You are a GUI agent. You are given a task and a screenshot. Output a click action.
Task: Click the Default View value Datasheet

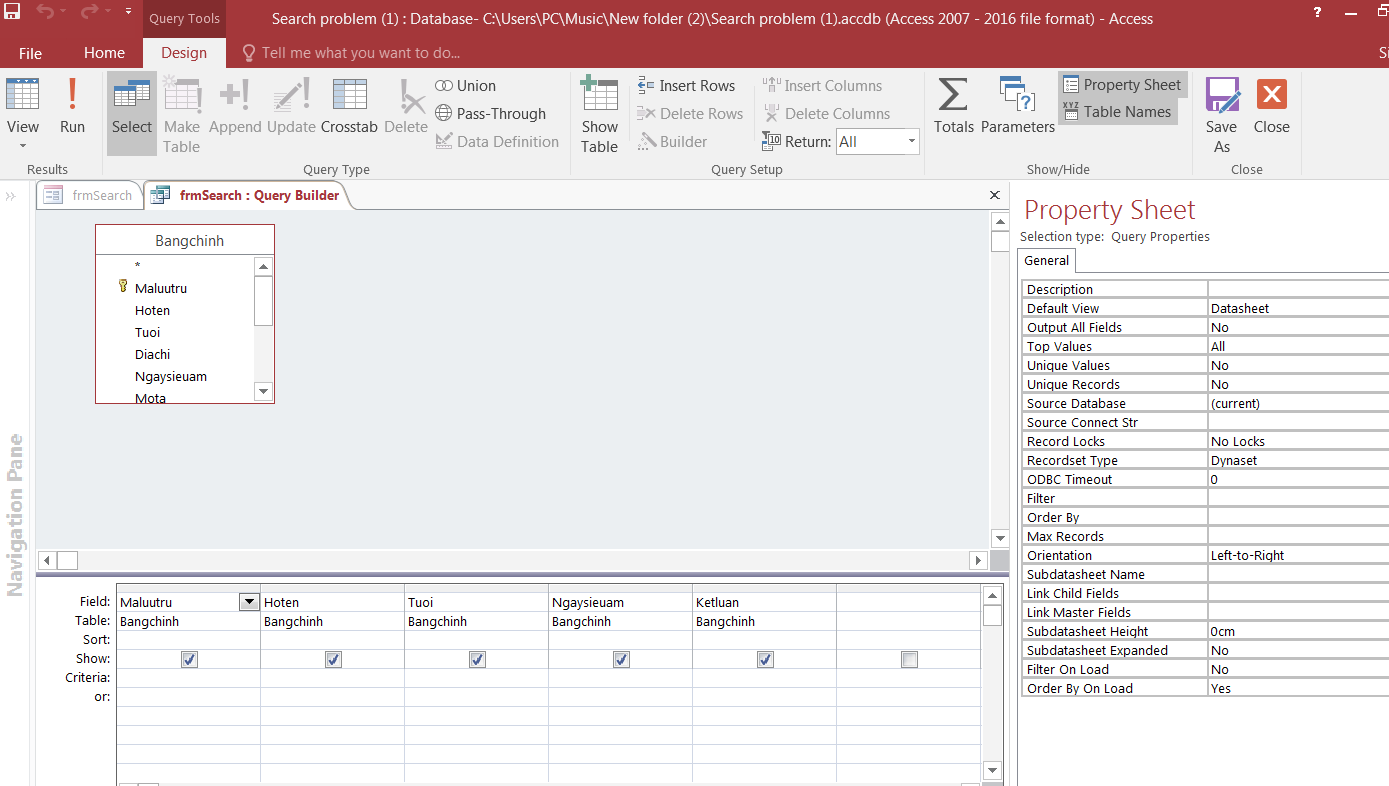1298,308
